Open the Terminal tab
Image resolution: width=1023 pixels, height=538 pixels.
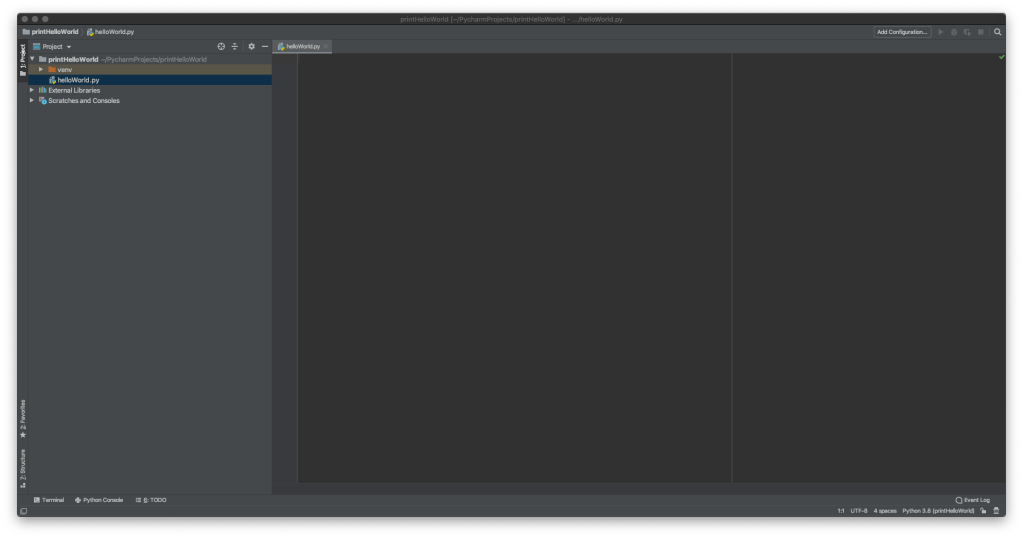[x=49, y=499]
